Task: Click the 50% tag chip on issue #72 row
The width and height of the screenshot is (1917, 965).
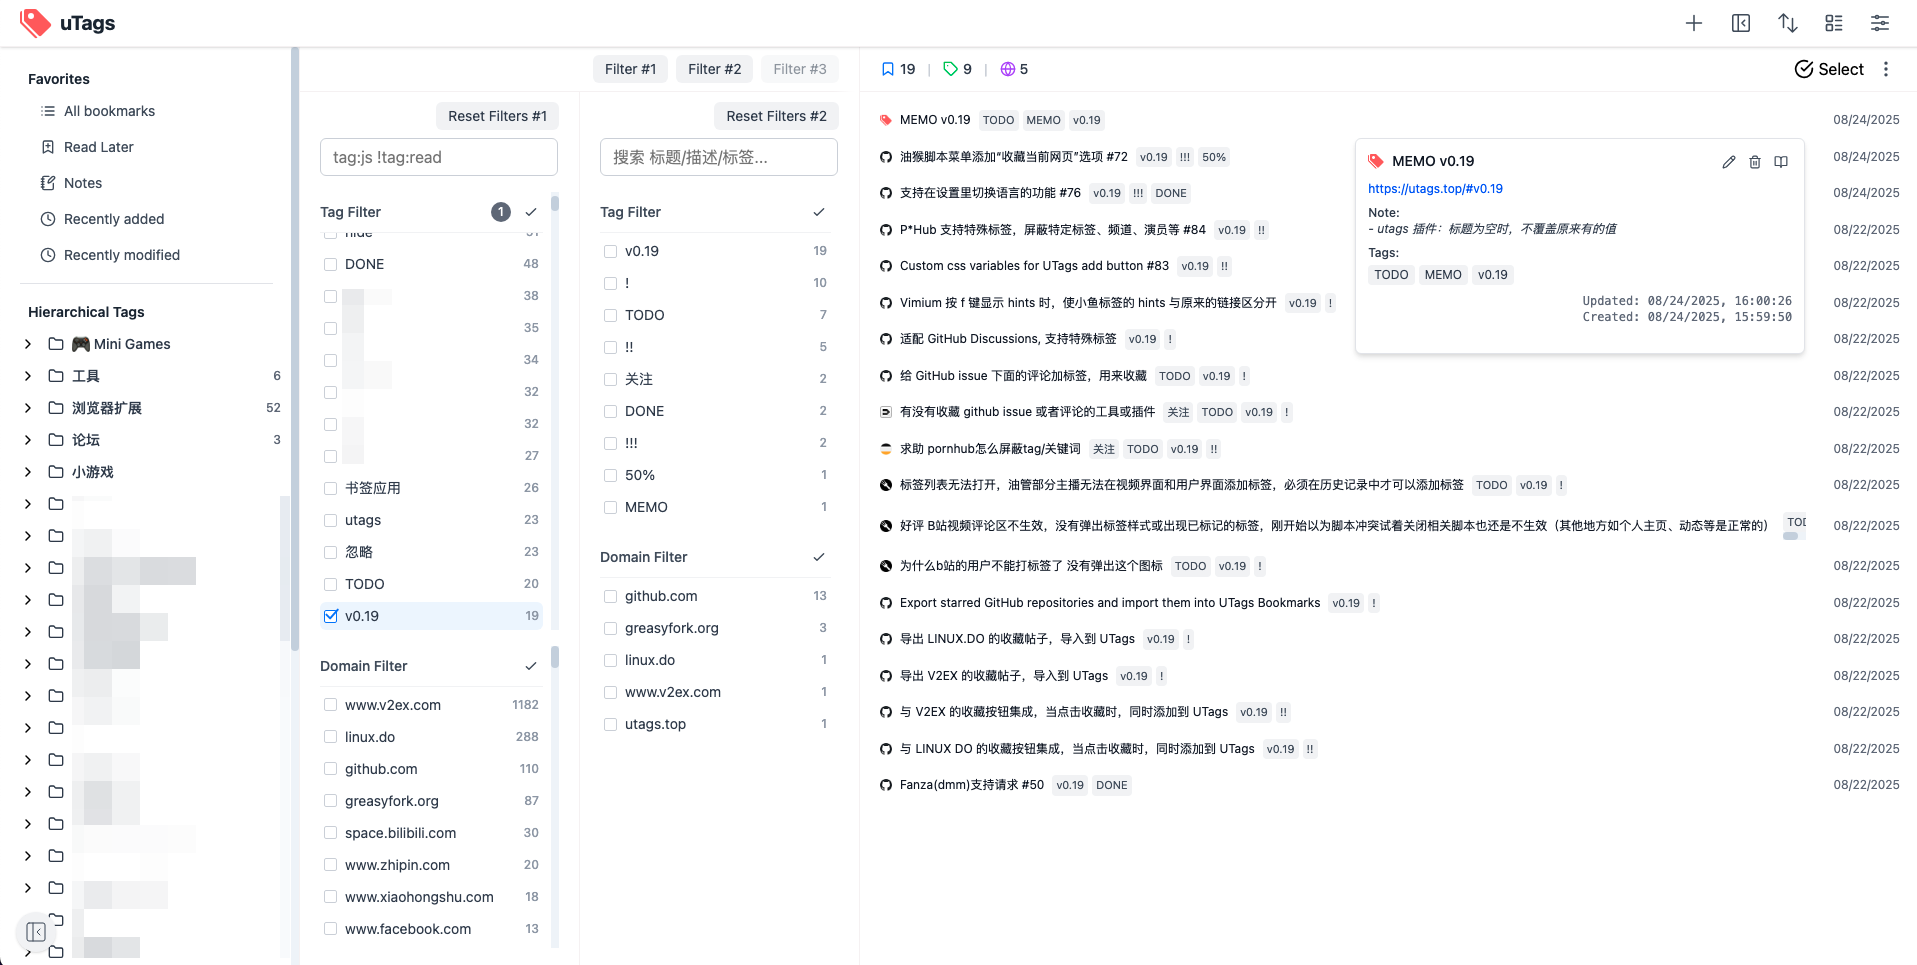Action: tap(1214, 157)
